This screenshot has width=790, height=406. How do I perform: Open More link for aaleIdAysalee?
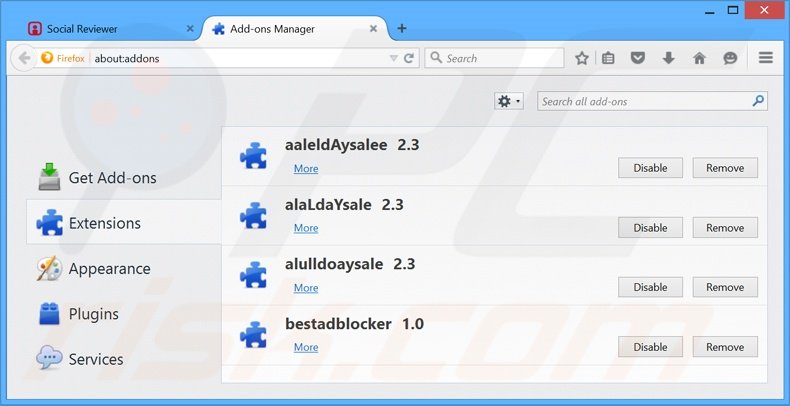[306, 169]
